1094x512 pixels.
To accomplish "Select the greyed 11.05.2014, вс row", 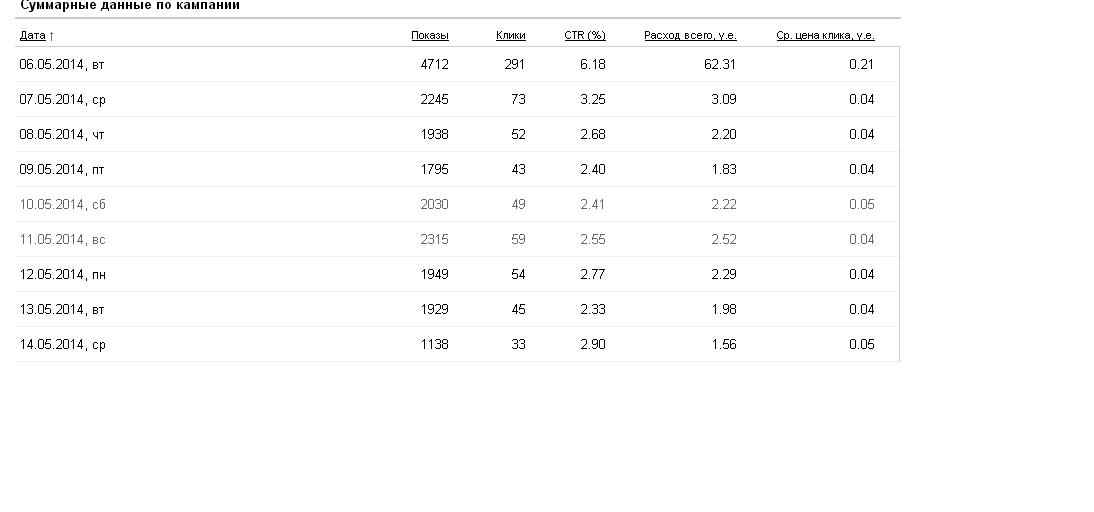I will [62, 240].
